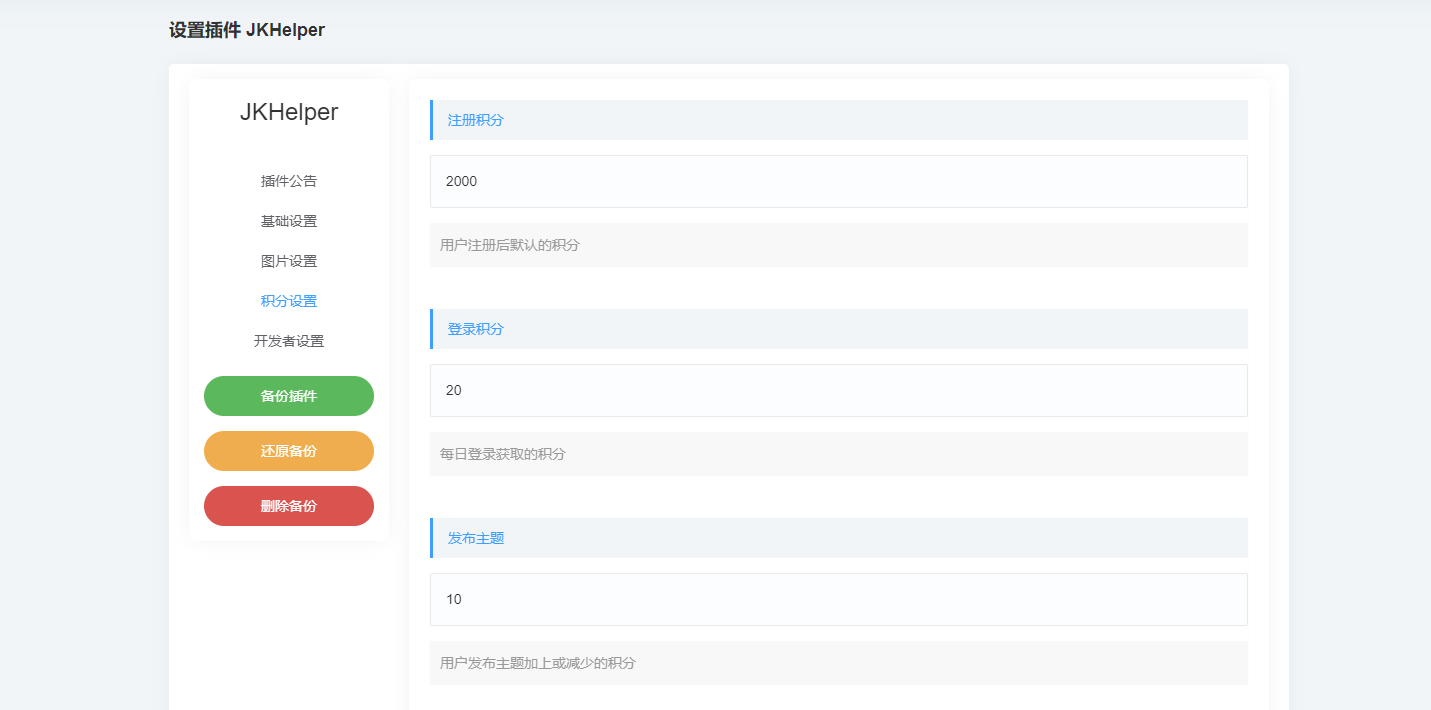Image resolution: width=1431 pixels, height=710 pixels.
Task: Click the red 删除备份 button
Action: click(x=289, y=506)
